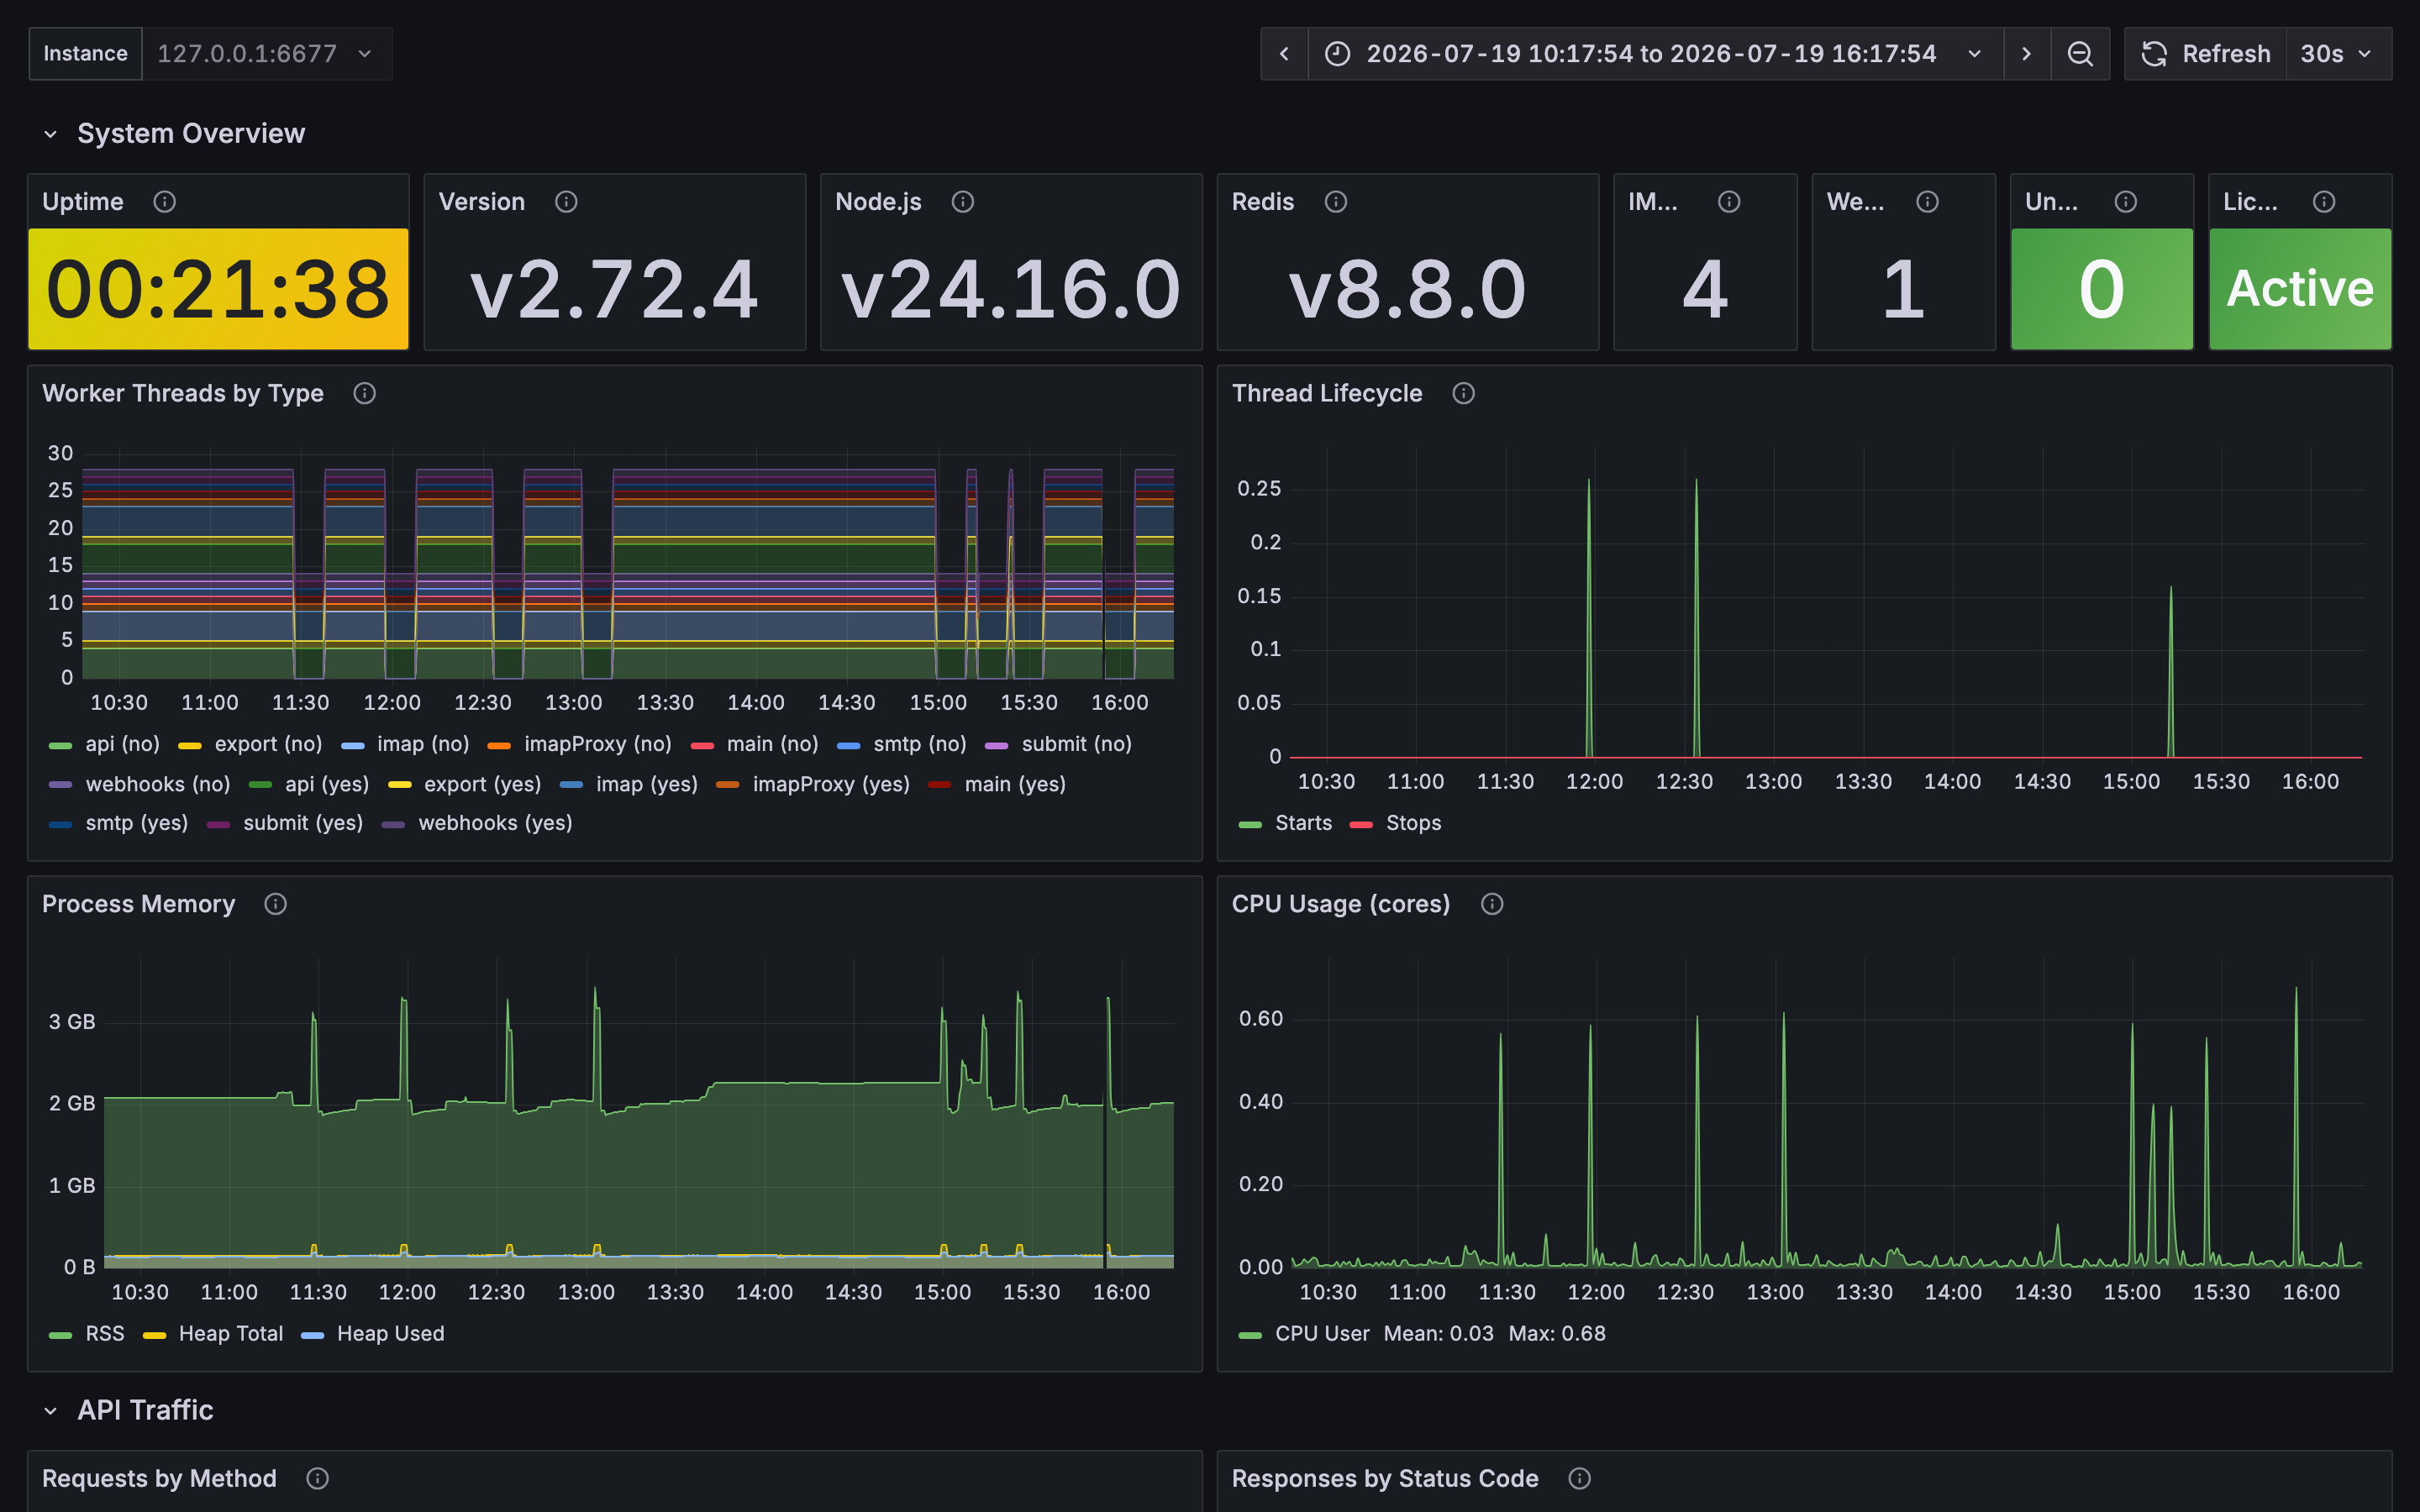This screenshot has height=1512, width=2420.
Task: Click the Node.js panel info icon
Action: coord(963,202)
